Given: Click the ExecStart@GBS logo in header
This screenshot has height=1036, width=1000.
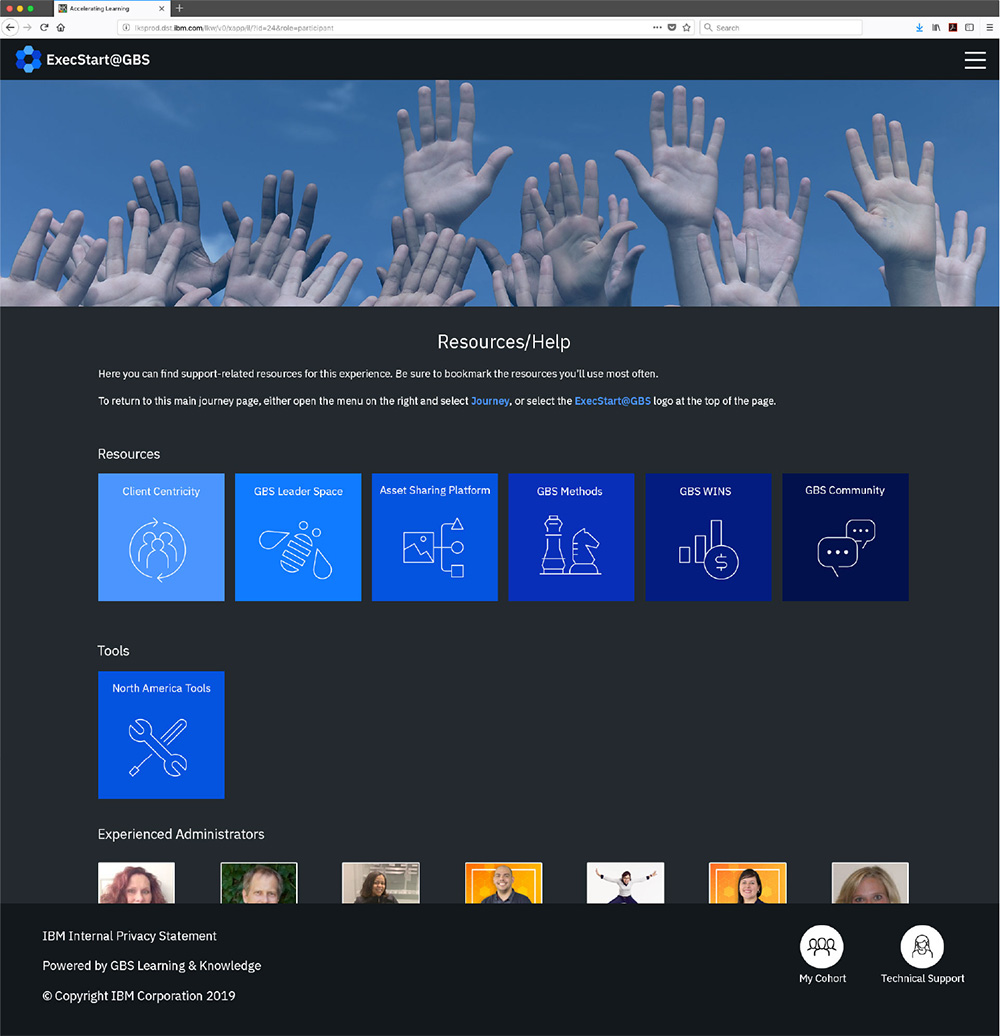Looking at the screenshot, I should 83,60.
